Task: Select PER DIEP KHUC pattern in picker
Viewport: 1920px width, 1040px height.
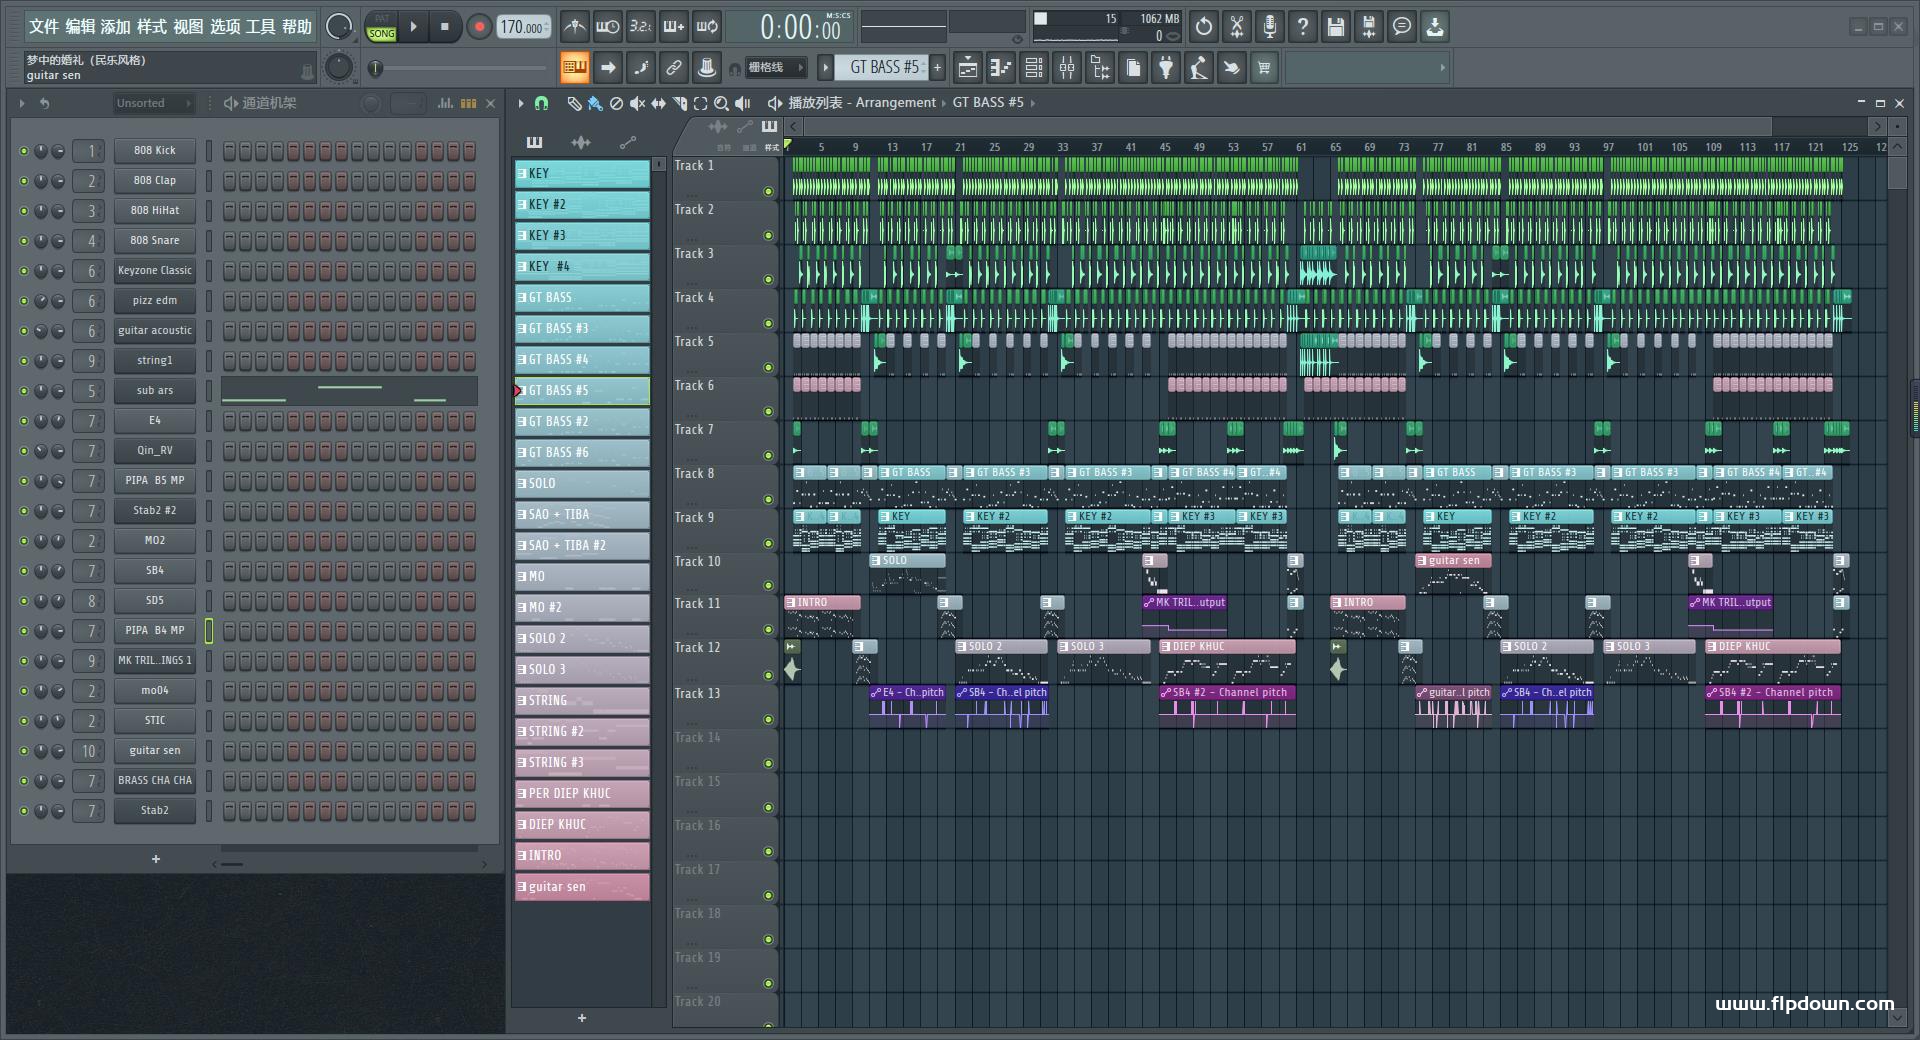Action: 582,794
